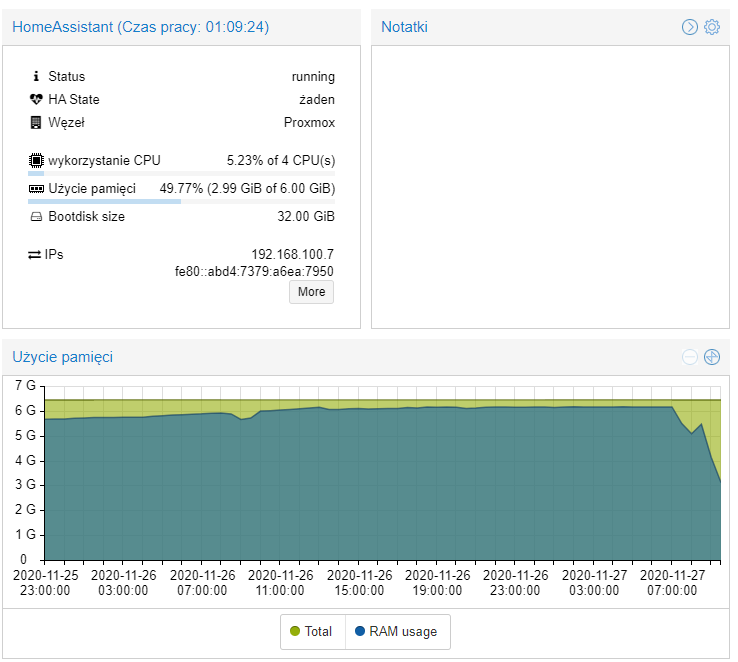Click the Węzeł label
Image resolution: width=738 pixels, height=662 pixels.
click(66, 123)
